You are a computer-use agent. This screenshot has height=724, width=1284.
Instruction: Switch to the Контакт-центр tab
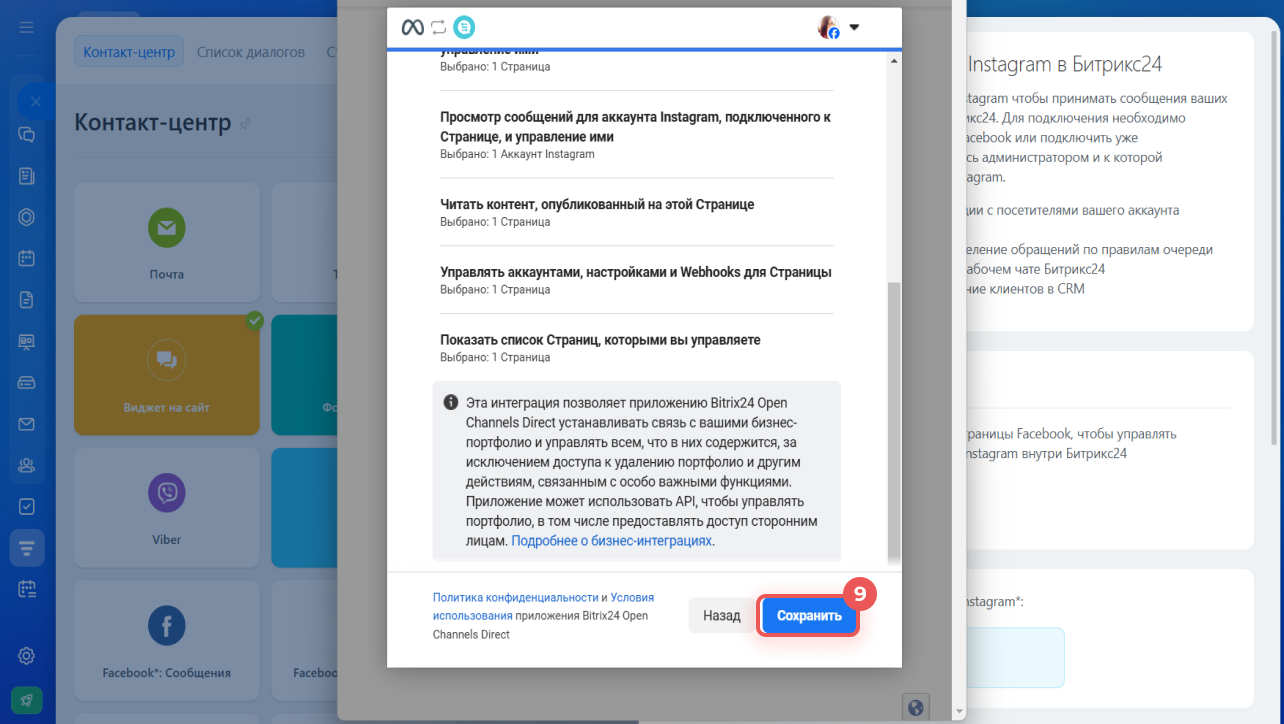[x=129, y=52]
